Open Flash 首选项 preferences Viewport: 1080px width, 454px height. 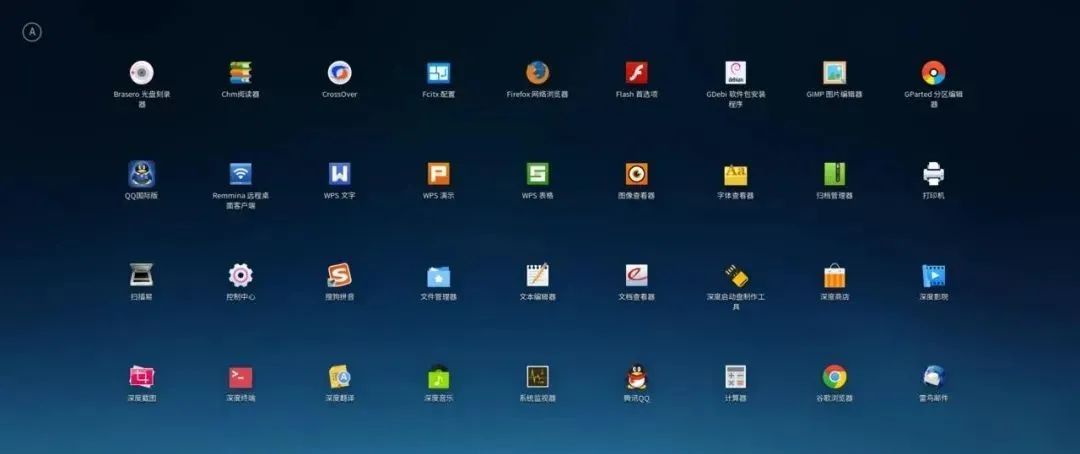(x=636, y=73)
